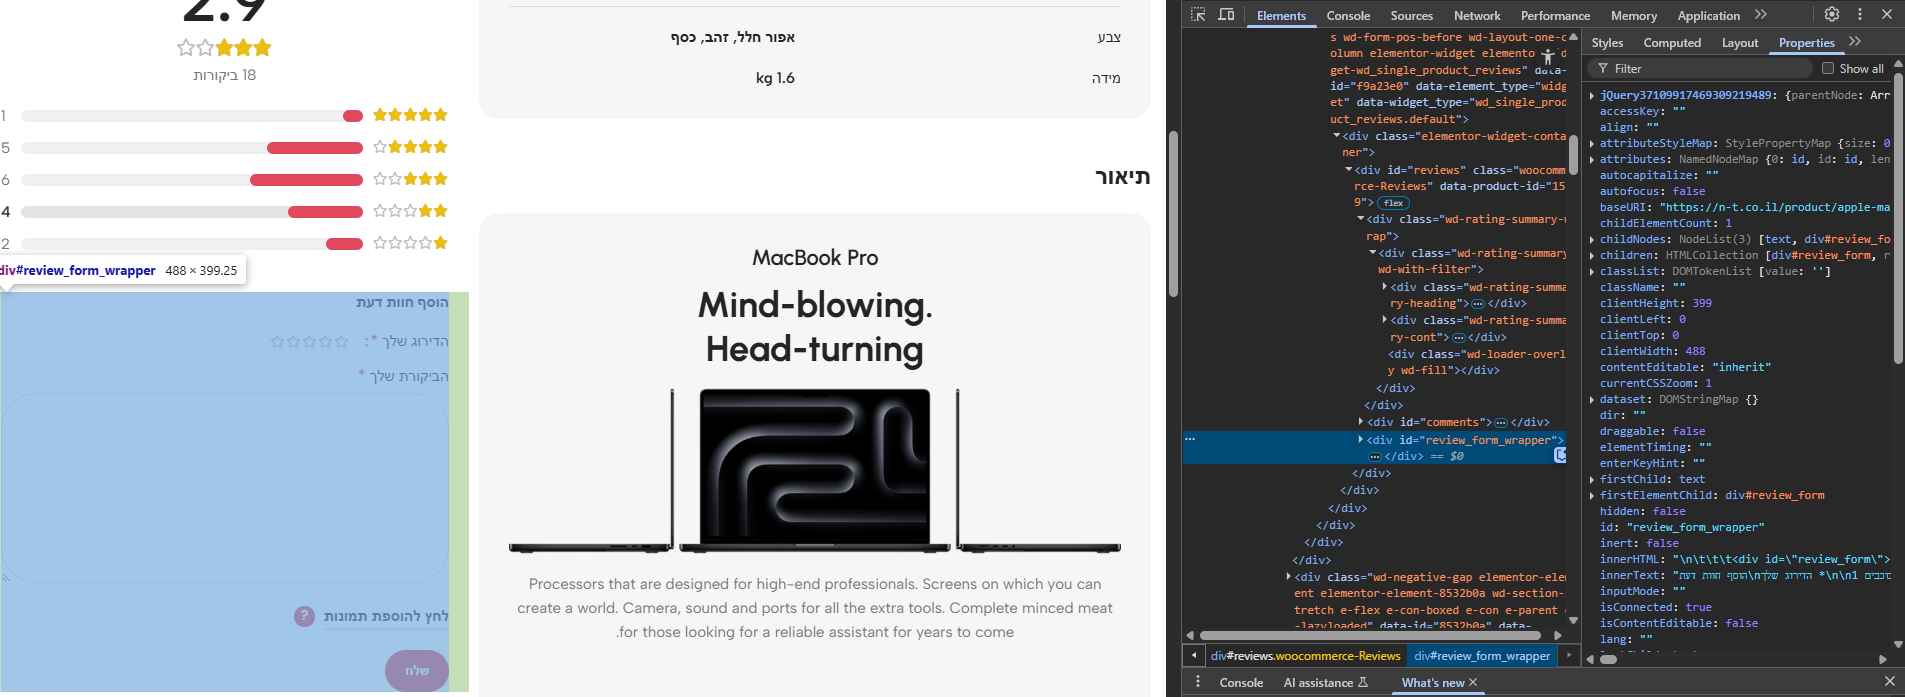The width and height of the screenshot is (1905, 697).
Task: Expand the wd-negative-gap elementor div node
Action: (x=1289, y=576)
